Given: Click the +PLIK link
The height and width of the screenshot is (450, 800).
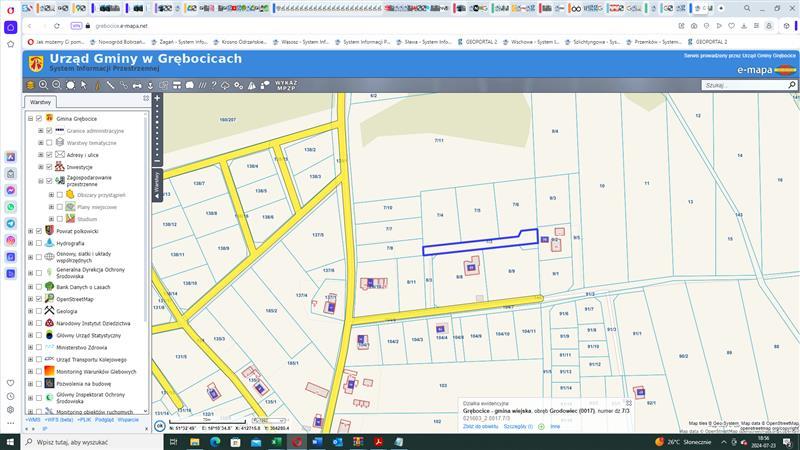Looking at the screenshot, I should pos(84,420).
